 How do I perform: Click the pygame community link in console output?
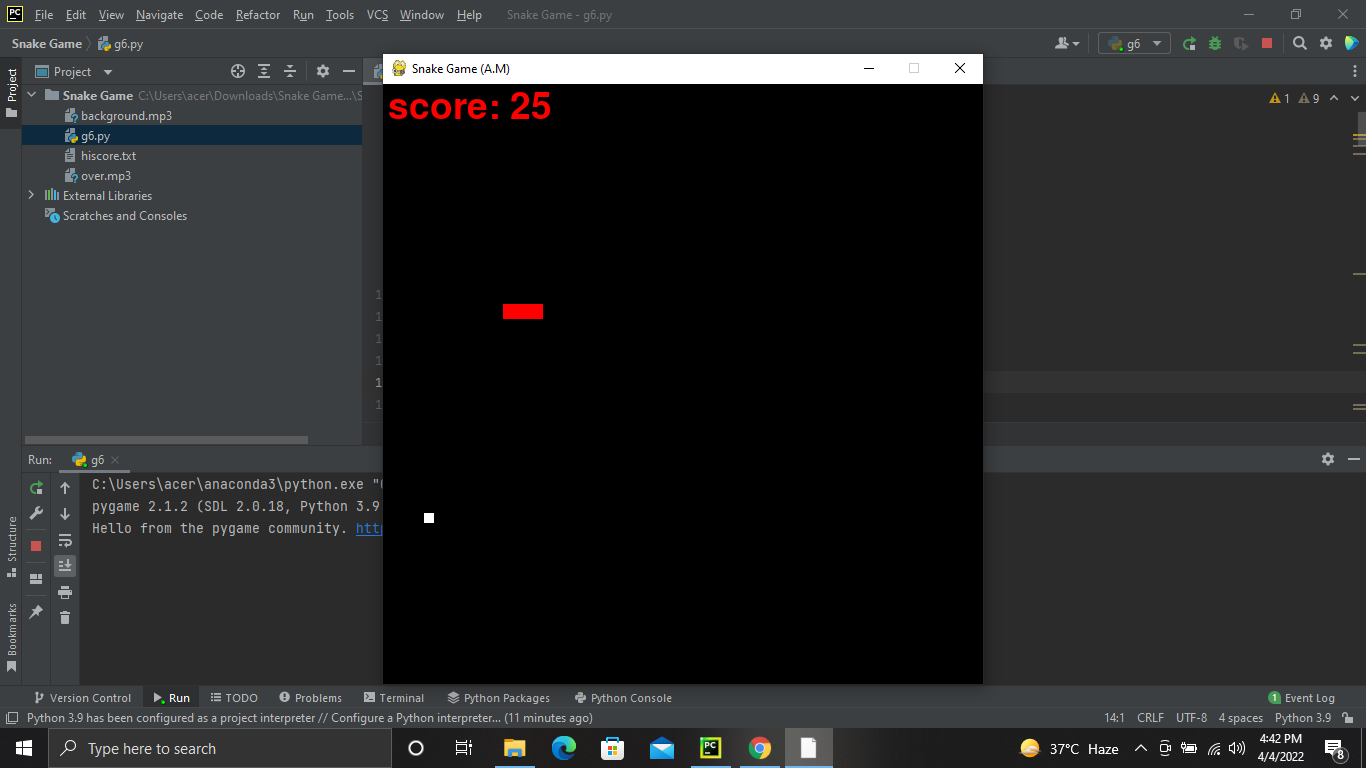[x=372, y=528]
